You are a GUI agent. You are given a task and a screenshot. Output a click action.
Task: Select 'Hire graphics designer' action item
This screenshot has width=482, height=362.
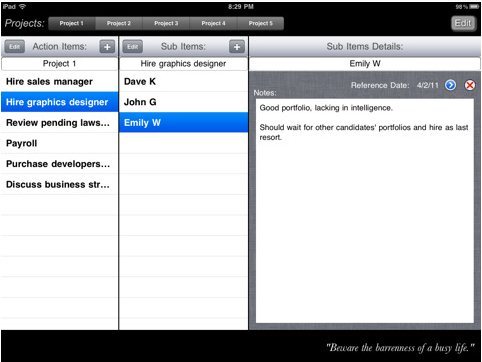click(x=59, y=102)
